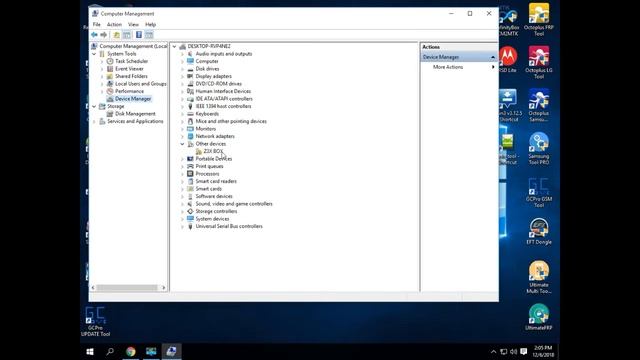Select Smart card readers category
This screenshot has height=360, width=640.
coord(216,181)
